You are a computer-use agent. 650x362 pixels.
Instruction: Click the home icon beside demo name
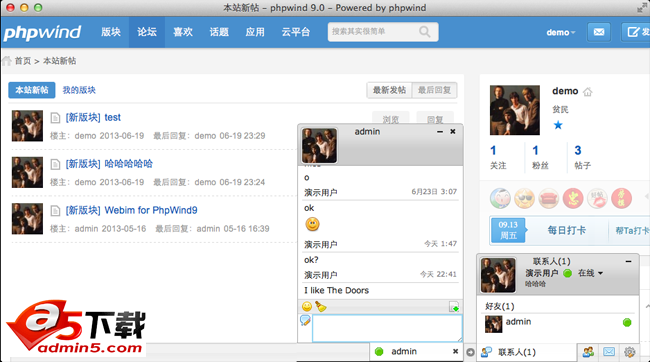click(588, 92)
